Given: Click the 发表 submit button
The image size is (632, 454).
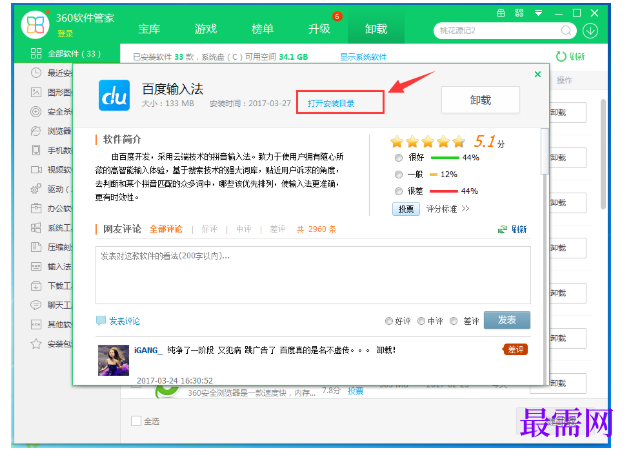Looking at the screenshot, I should point(507,320).
